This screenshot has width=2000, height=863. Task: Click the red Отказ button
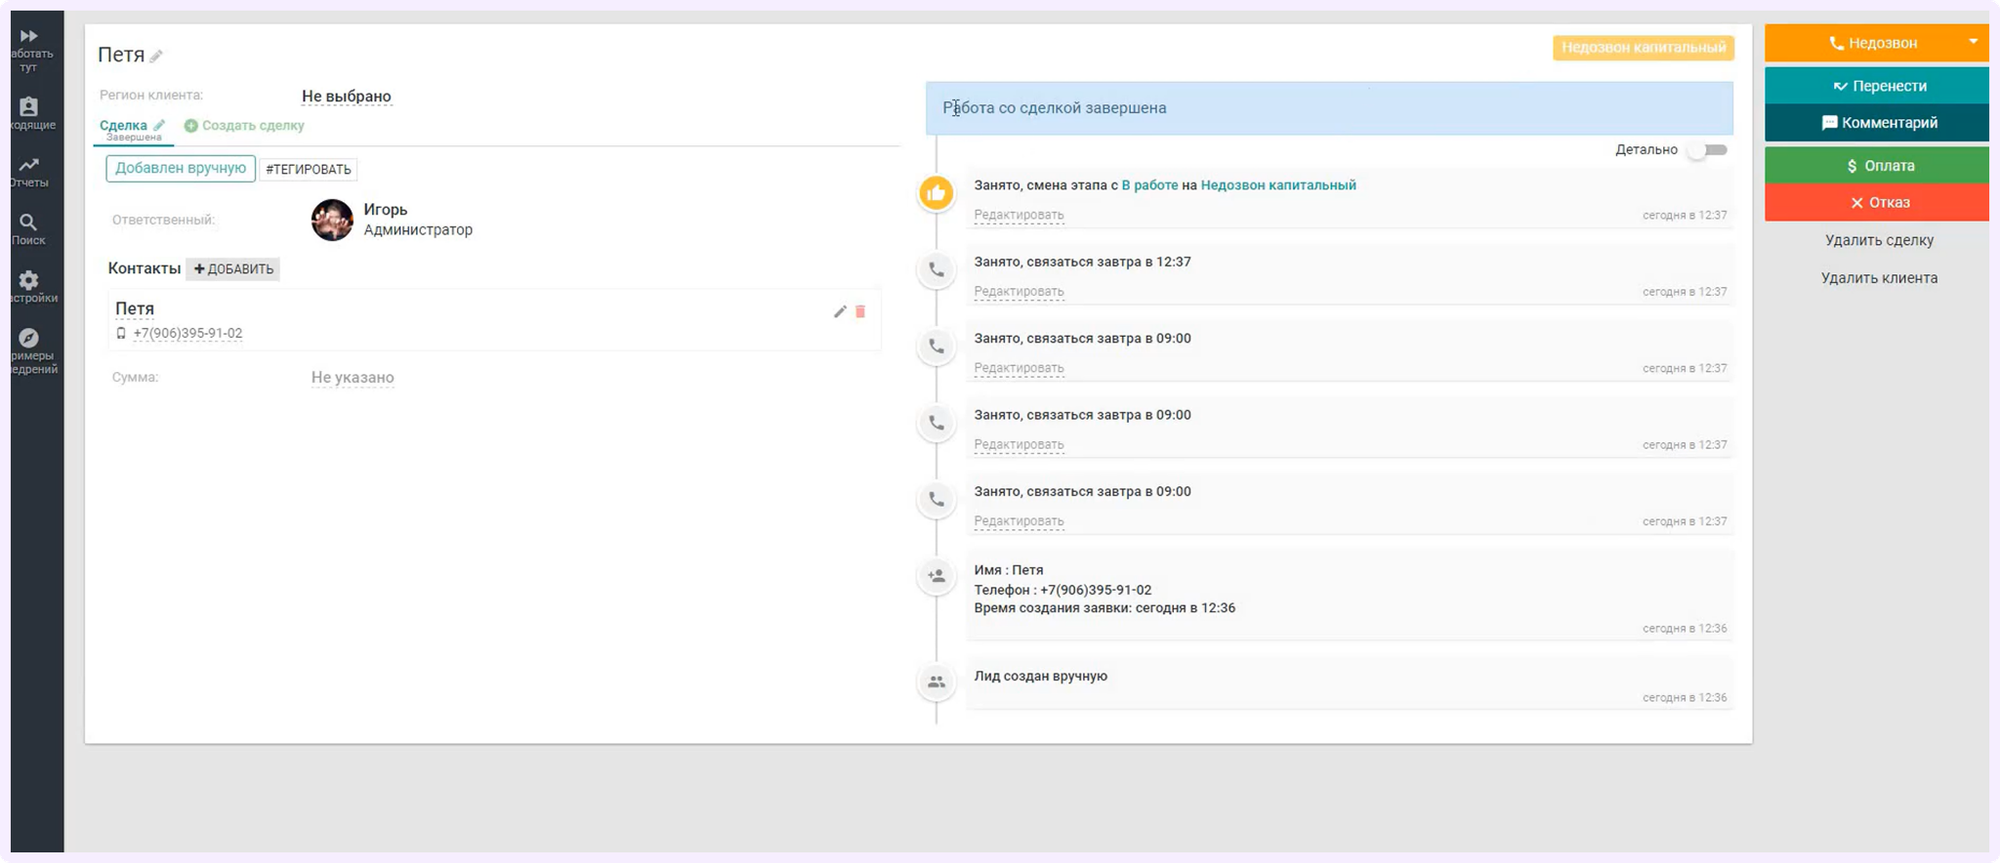coord(1877,203)
